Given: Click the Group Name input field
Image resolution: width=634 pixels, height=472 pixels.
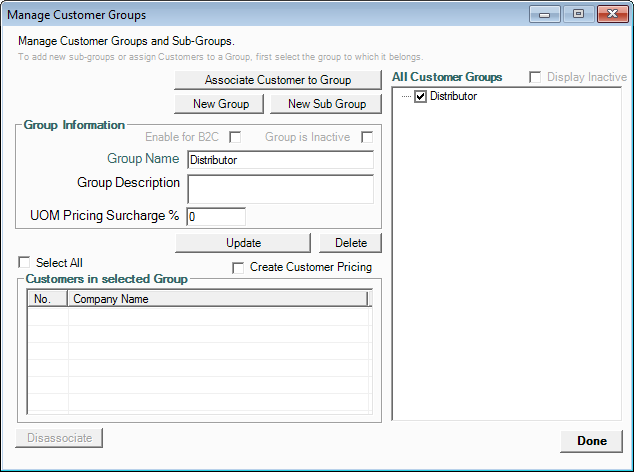Looking at the screenshot, I should [279, 160].
